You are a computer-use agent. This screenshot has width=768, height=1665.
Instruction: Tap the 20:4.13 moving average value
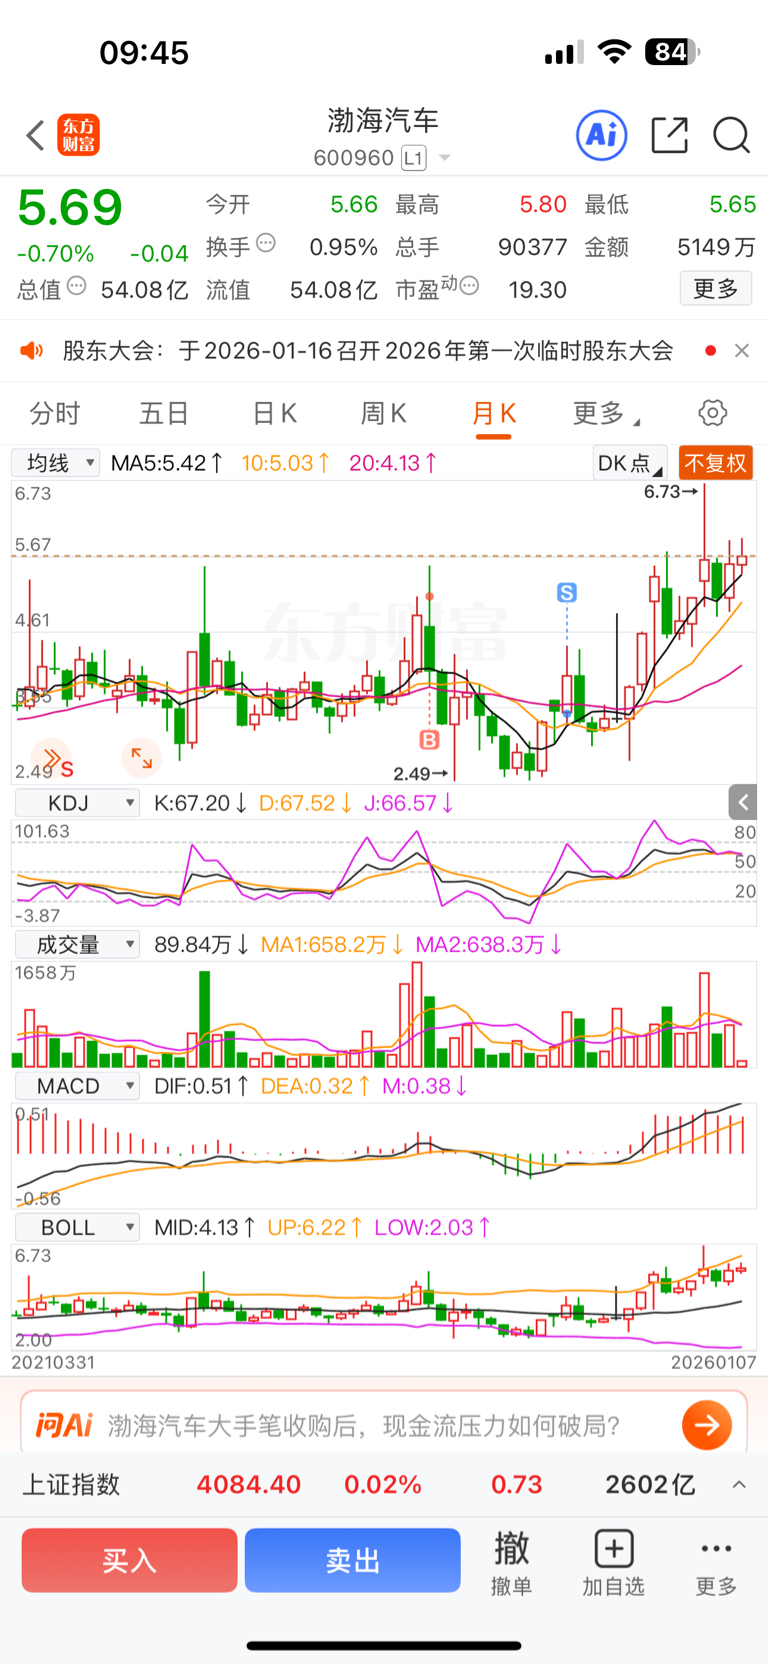pyautogui.click(x=393, y=463)
